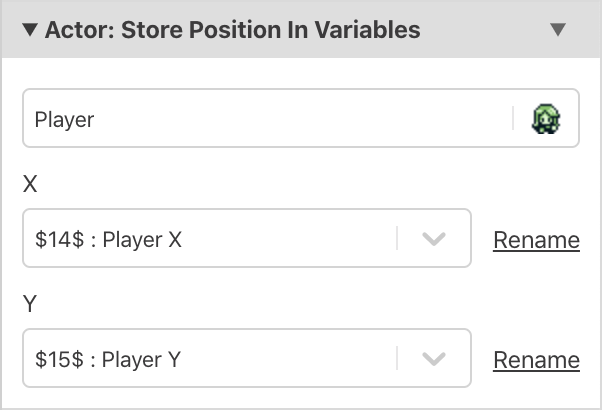Image resolution: width=602 pixels, height=410 pixels.
Task: Click the Y field label
Action: [30, 304]
